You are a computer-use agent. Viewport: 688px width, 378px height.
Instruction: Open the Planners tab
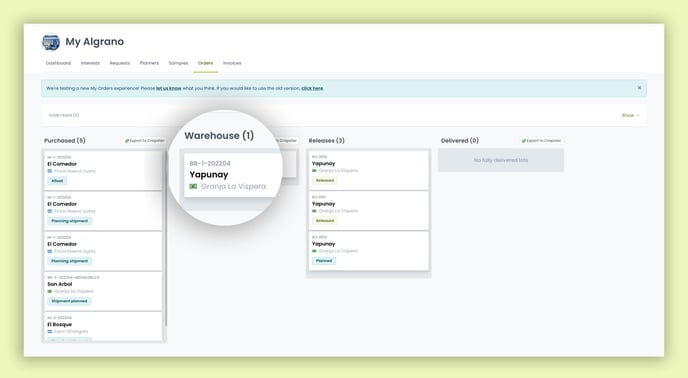pyautogui.click(x=149, y=63)
